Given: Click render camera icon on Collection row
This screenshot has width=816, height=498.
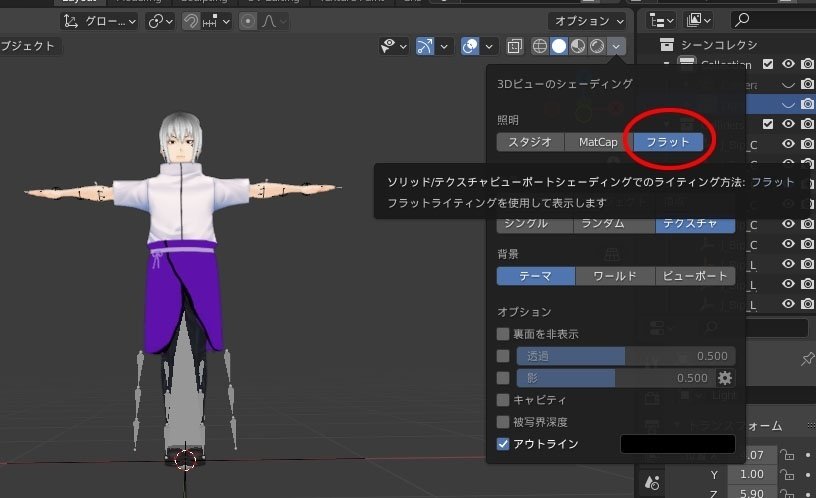Looking at the screenshot, I should (x=807, y=64).
